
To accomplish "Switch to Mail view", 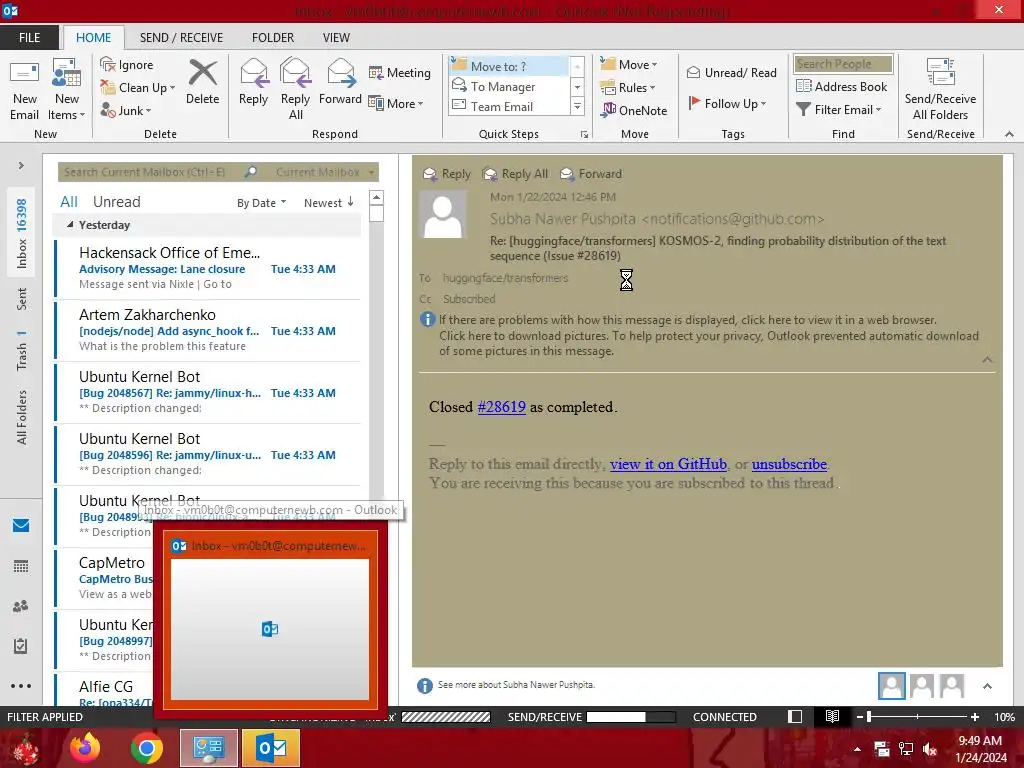I will [x=21, y=526].
